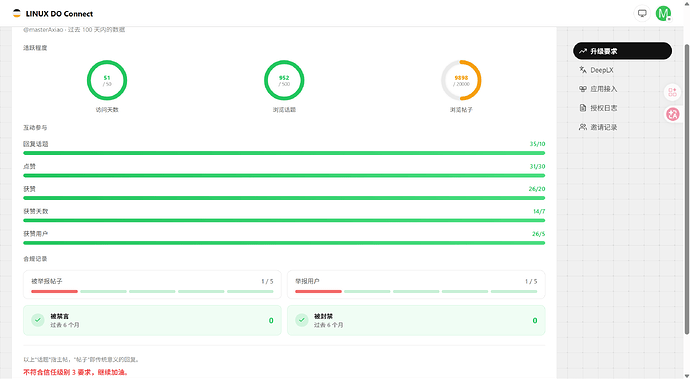This screenshot has width=690, height=379.
Task: Click the trend arrow icon beside 升级要求
Action: 583,51
